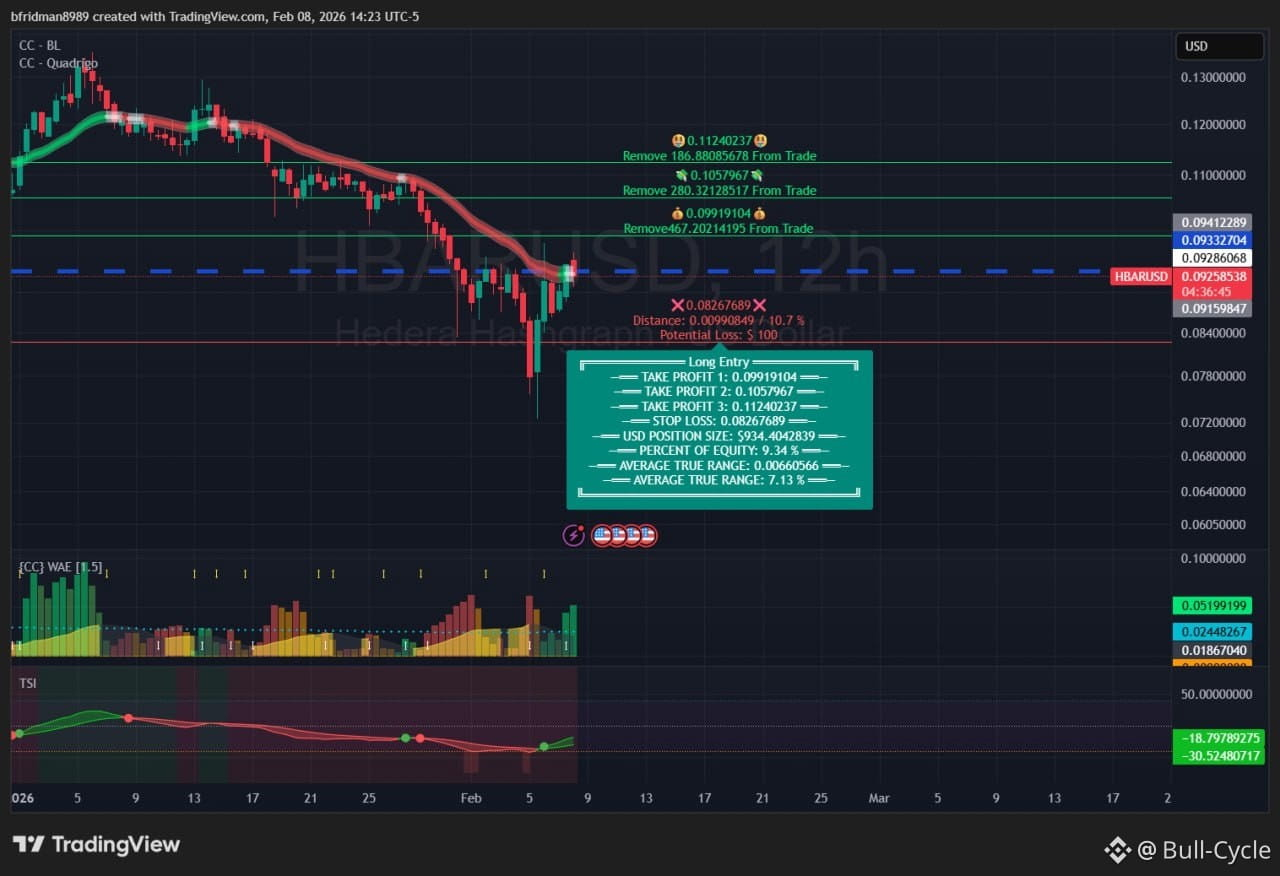Viewport: 1280px width, 876px height.
Task: Click the Distance: 0.00990849 / 10.7 % label
Action: click(719, 320)
